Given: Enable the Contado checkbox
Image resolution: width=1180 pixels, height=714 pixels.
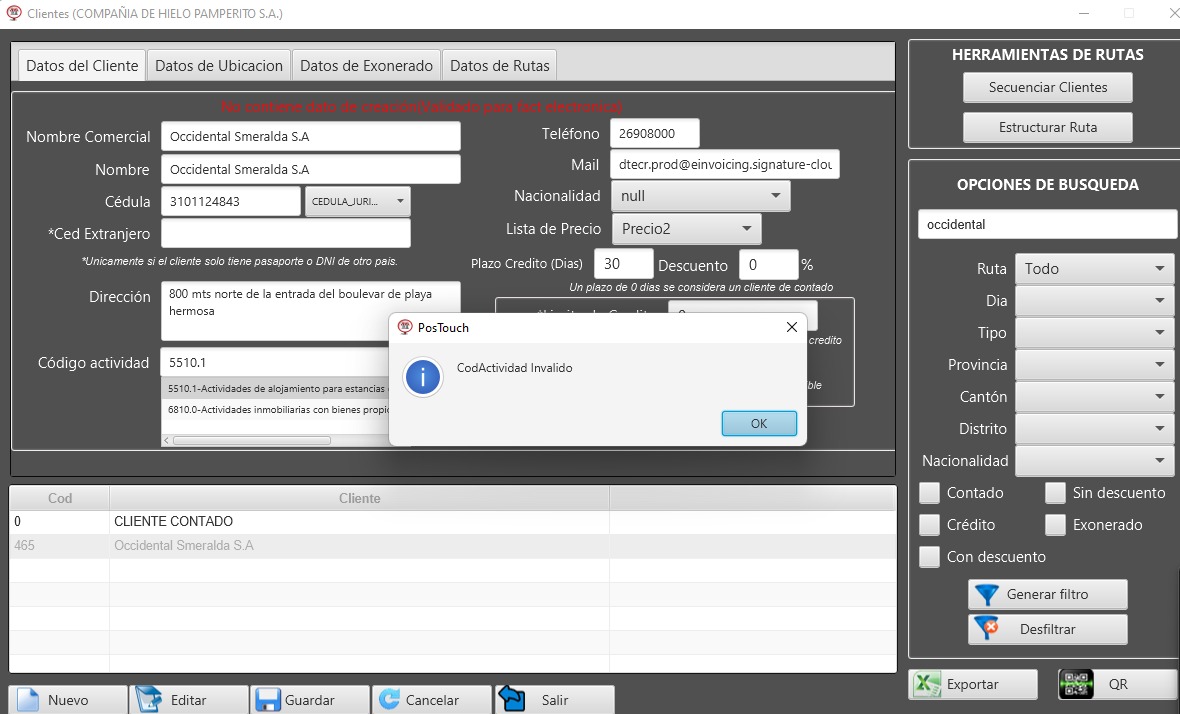Looking at the screenshot, I should [x=930, y=493].
